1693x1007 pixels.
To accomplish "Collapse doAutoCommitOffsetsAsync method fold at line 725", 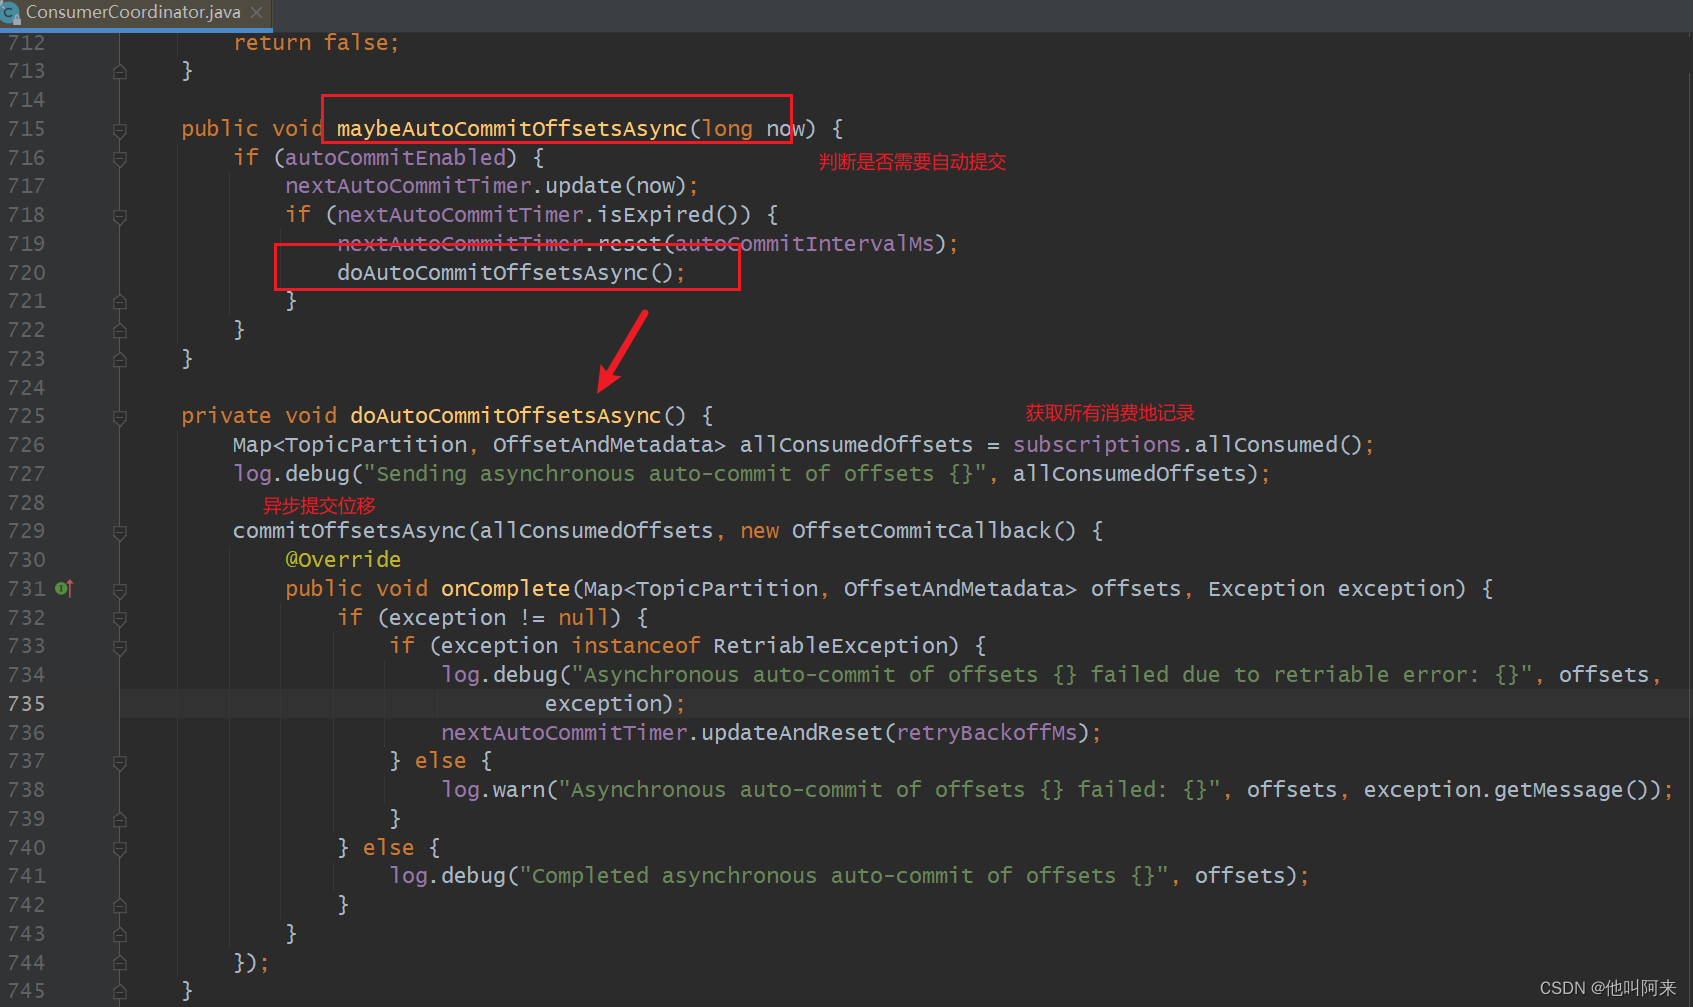I will (x=120, y=417).
